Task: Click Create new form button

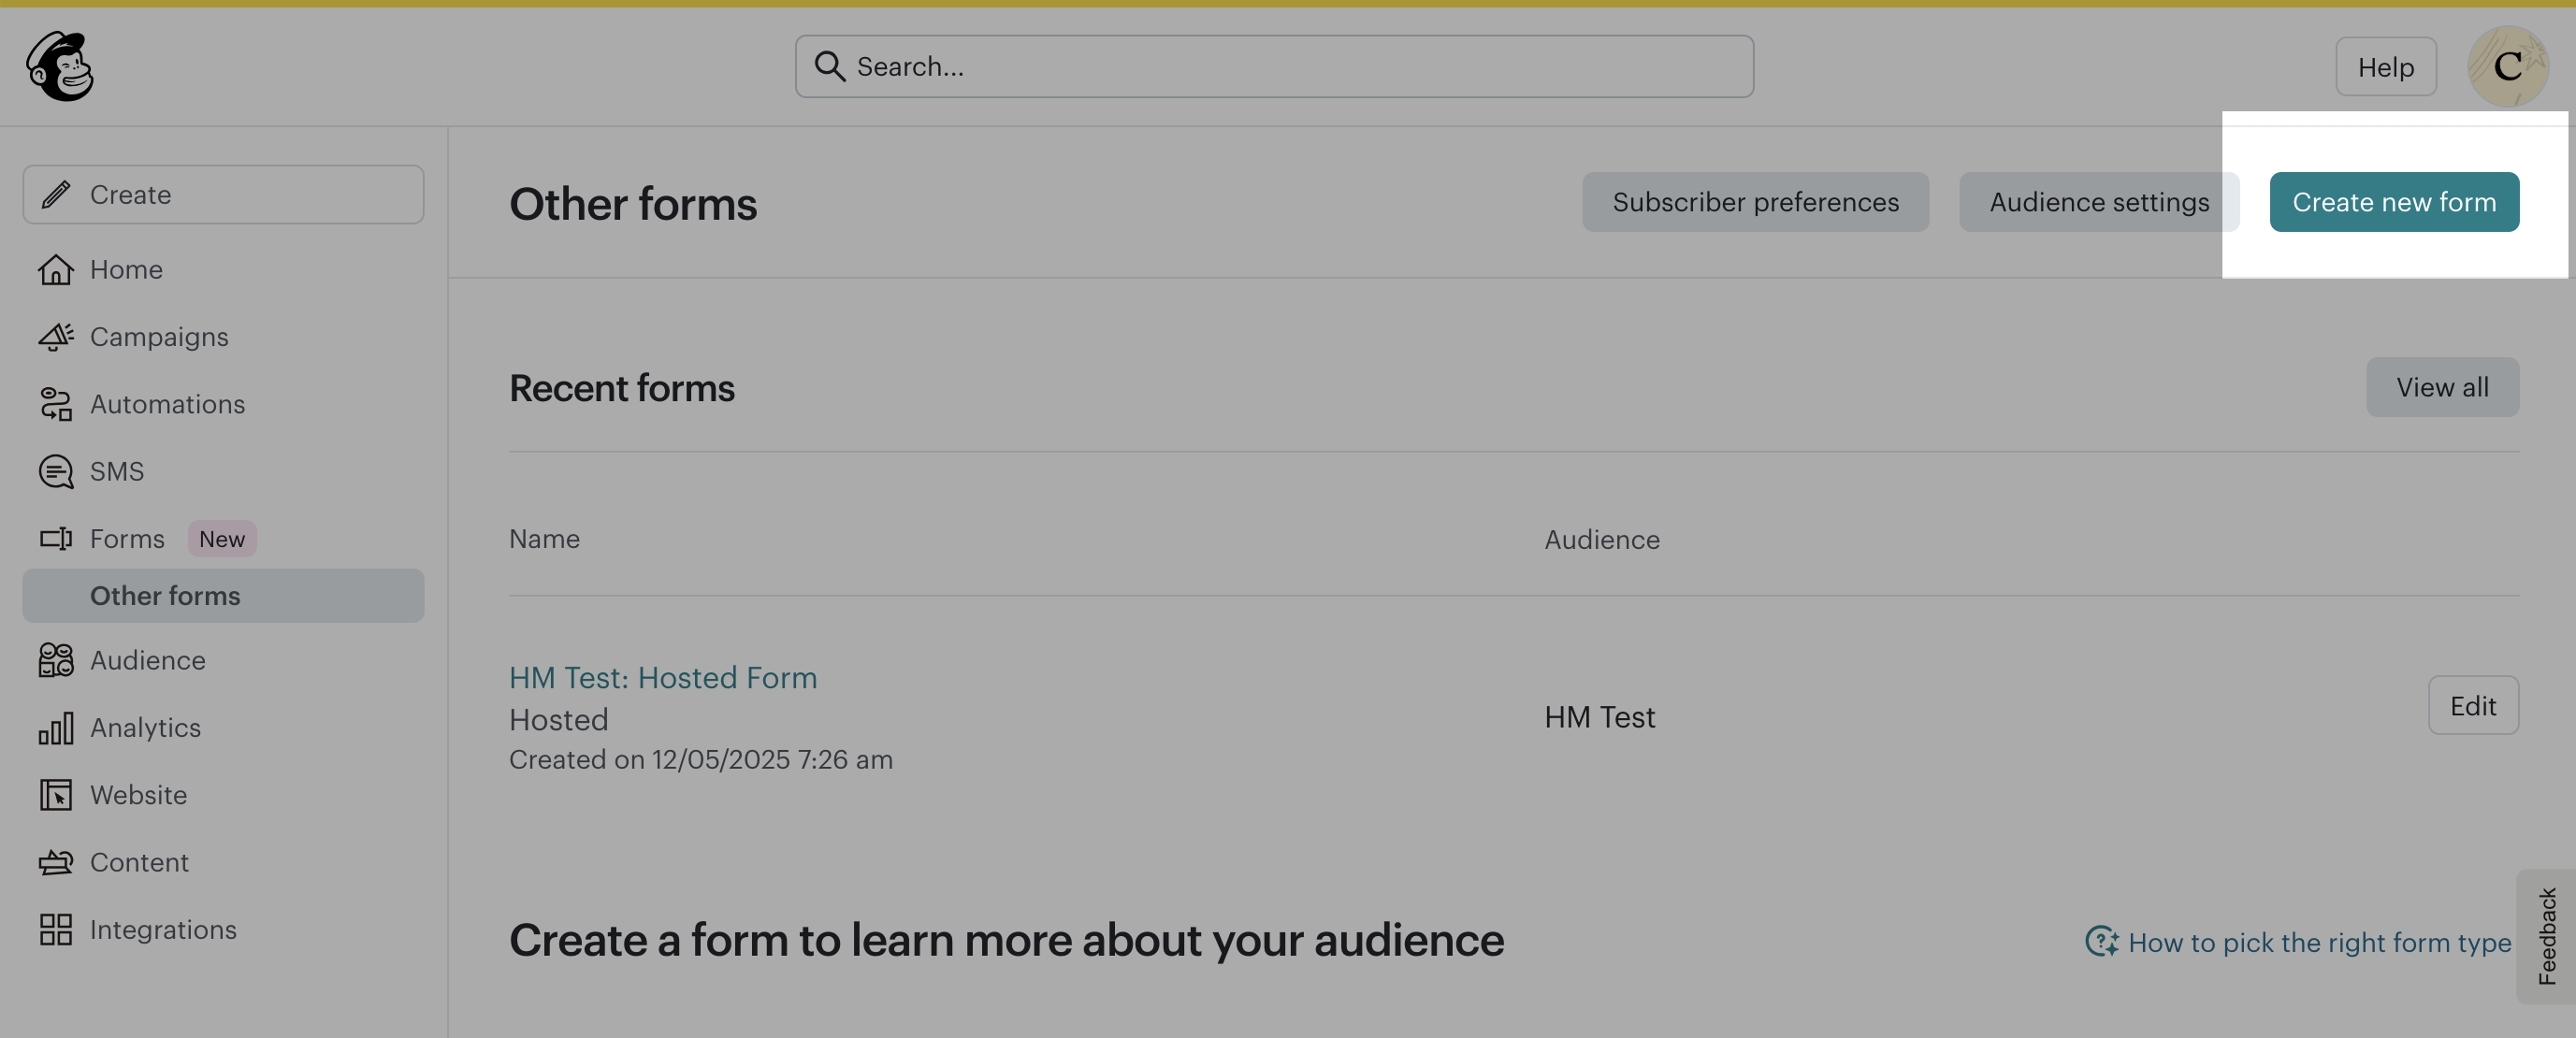Action: pos(2393,202)
